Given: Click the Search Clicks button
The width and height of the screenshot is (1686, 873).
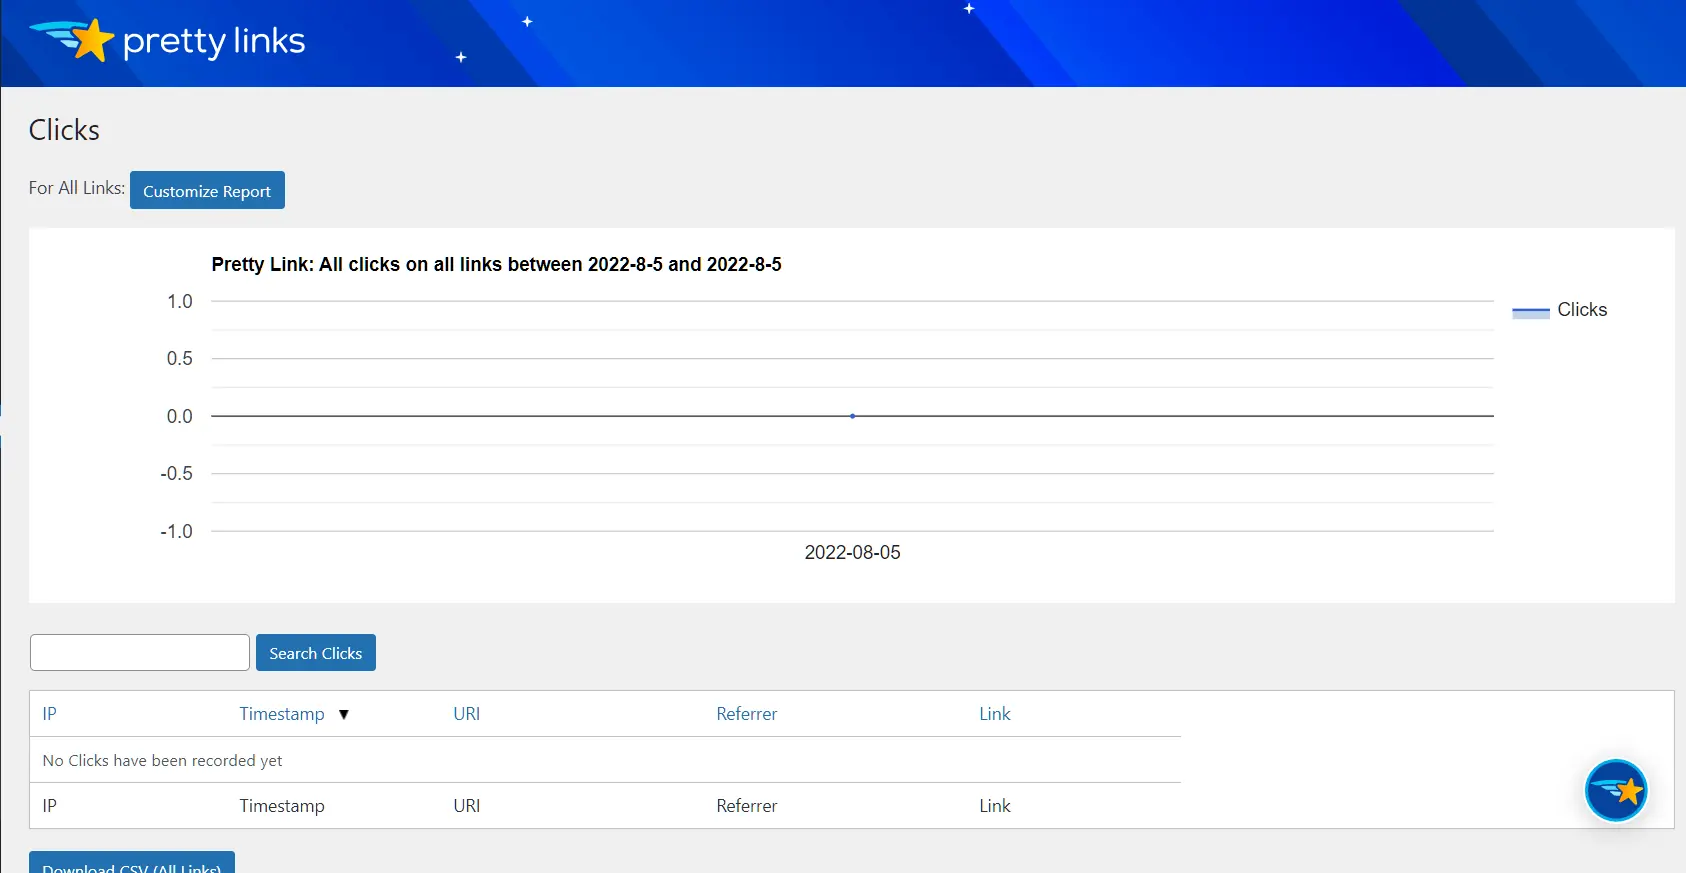Looking at the screenshot, I should 316,653.
